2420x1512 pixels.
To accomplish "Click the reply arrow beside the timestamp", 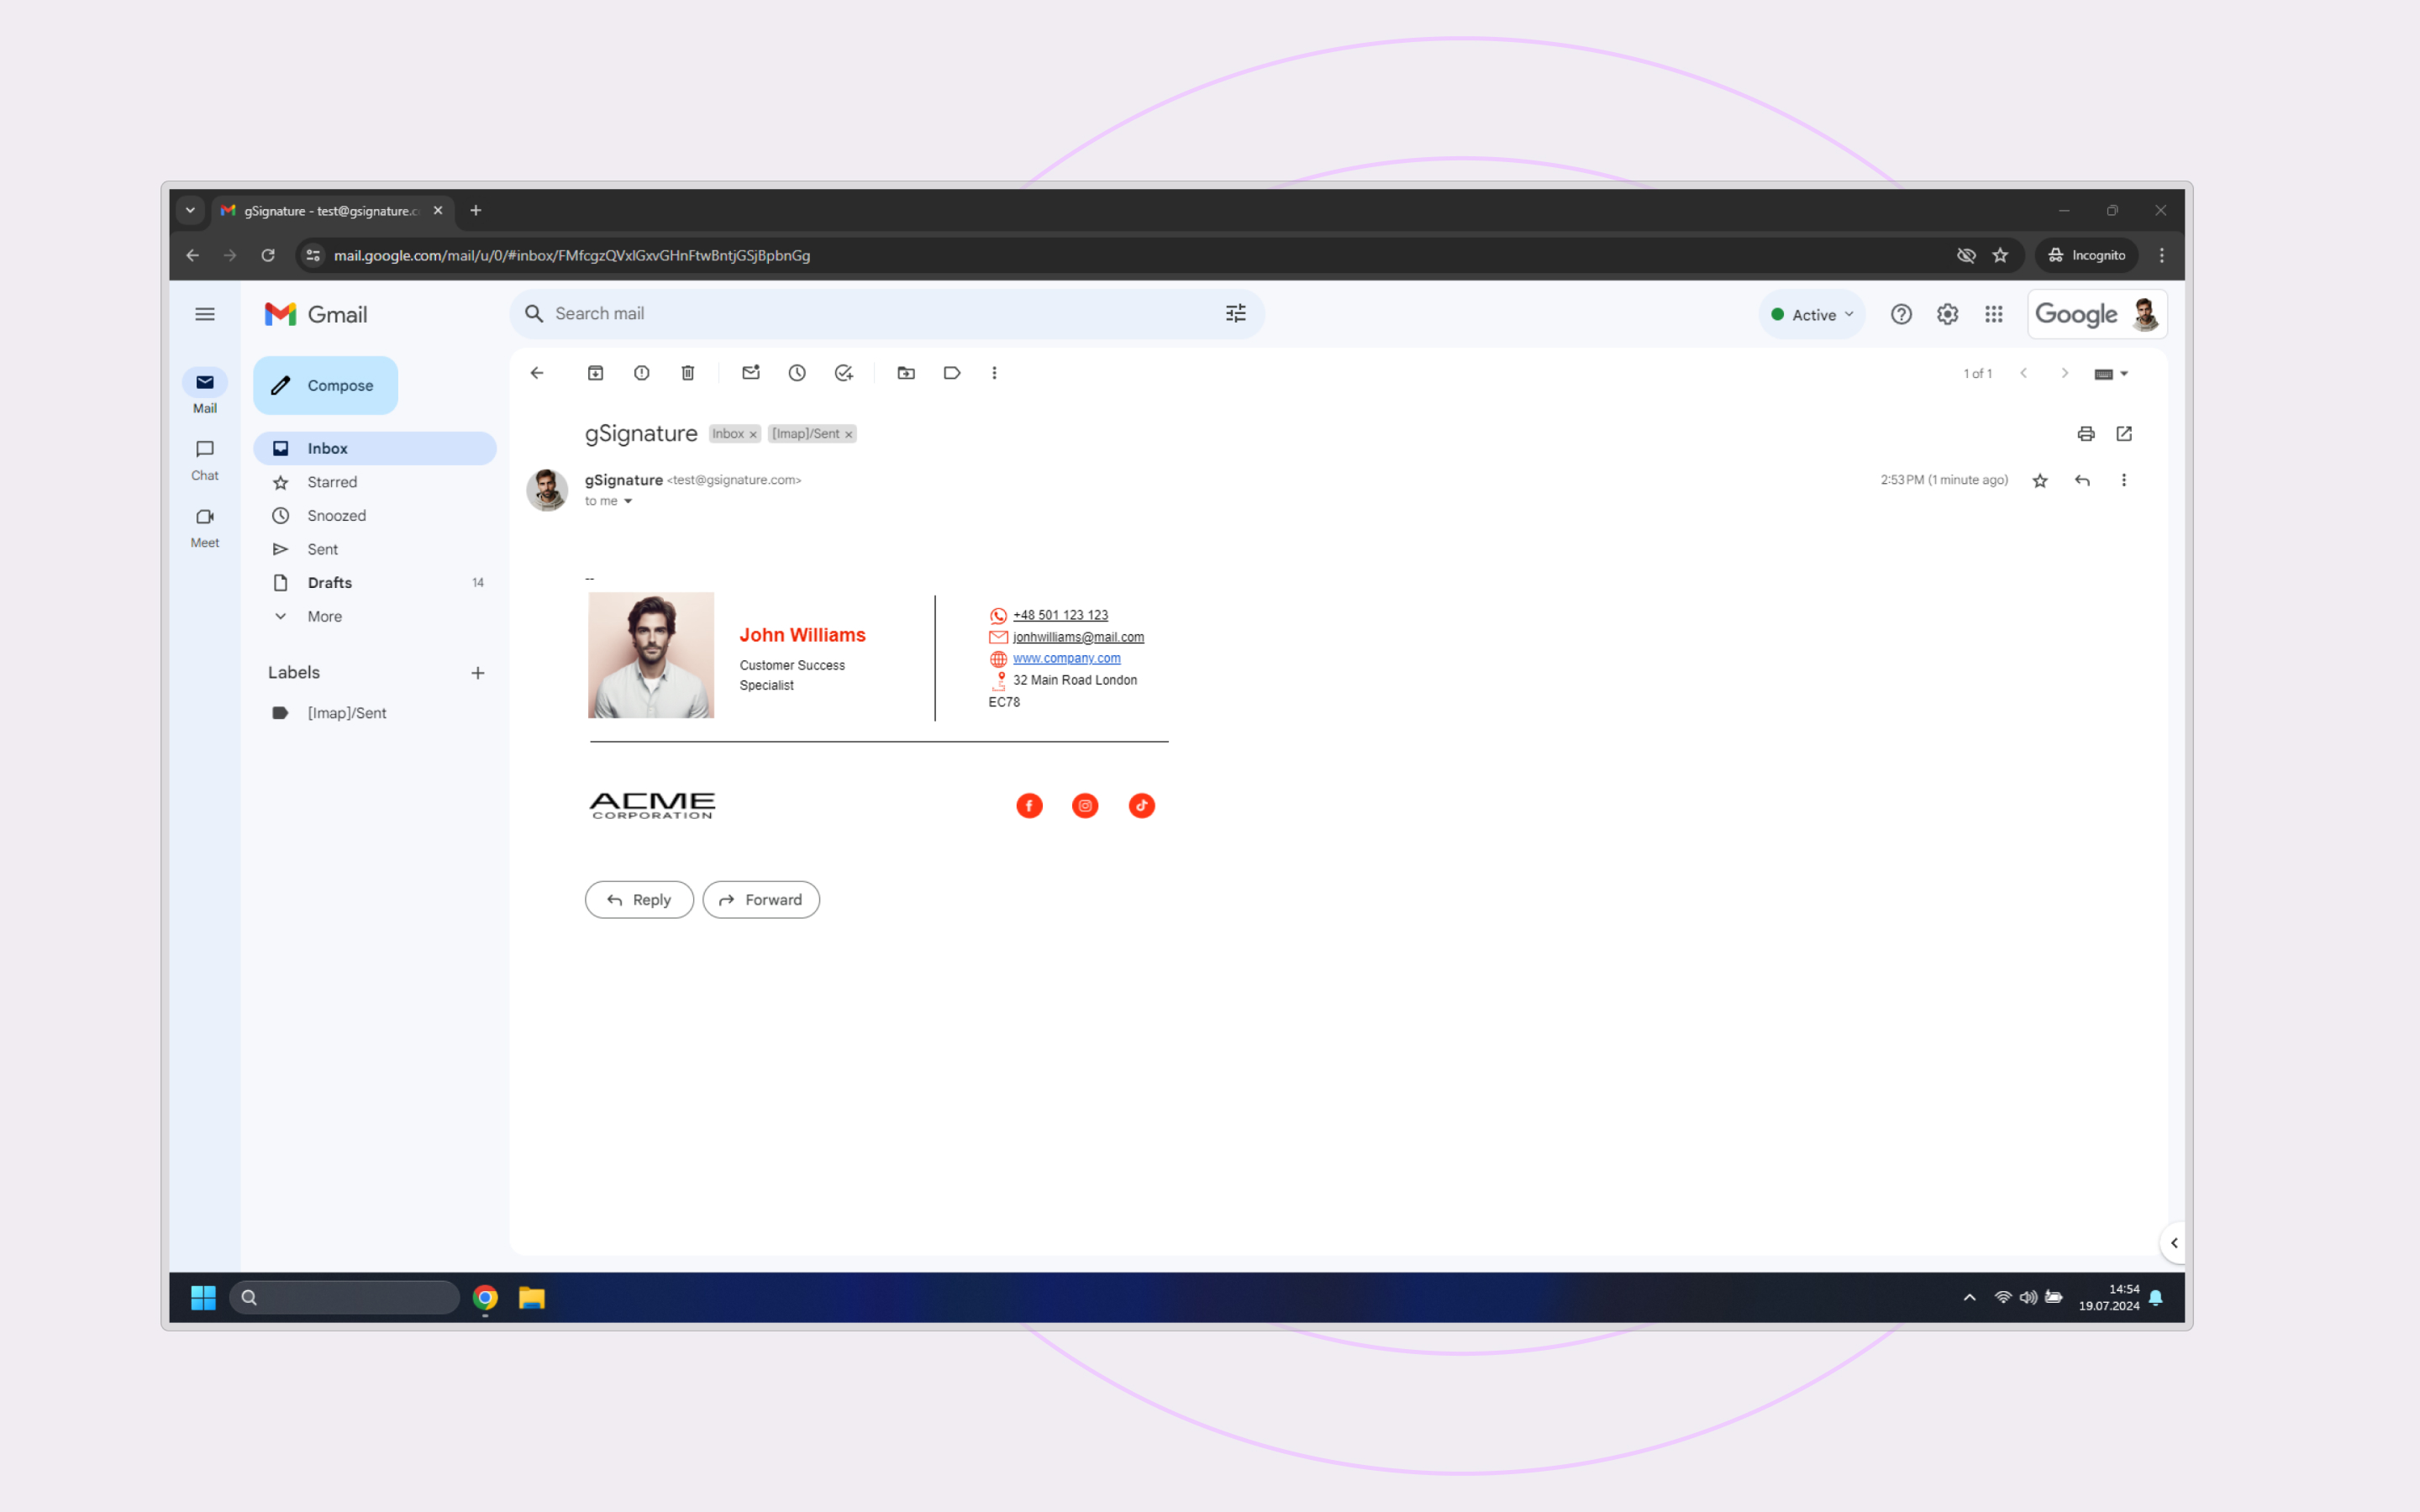I will click(x=2082, y=481).
